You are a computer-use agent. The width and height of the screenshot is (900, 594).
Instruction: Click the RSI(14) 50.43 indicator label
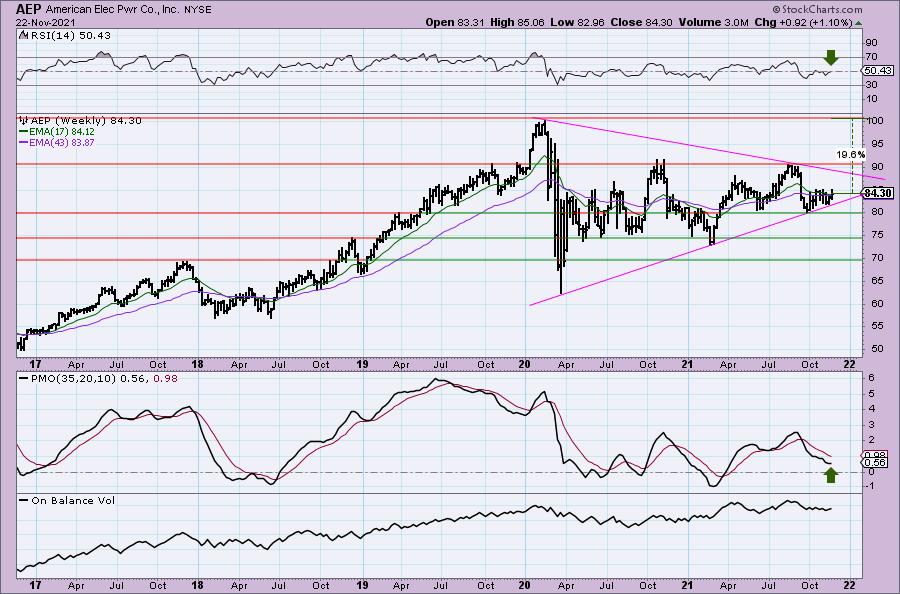69,35
